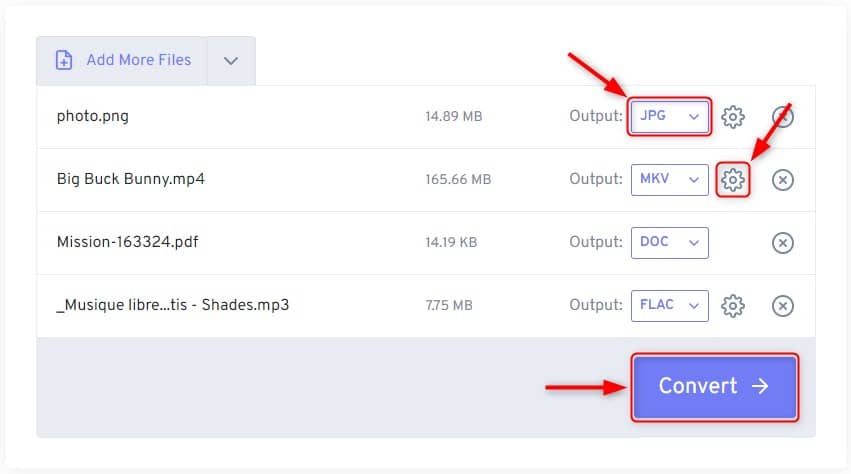Click the add-file document icon

point(64,60)
